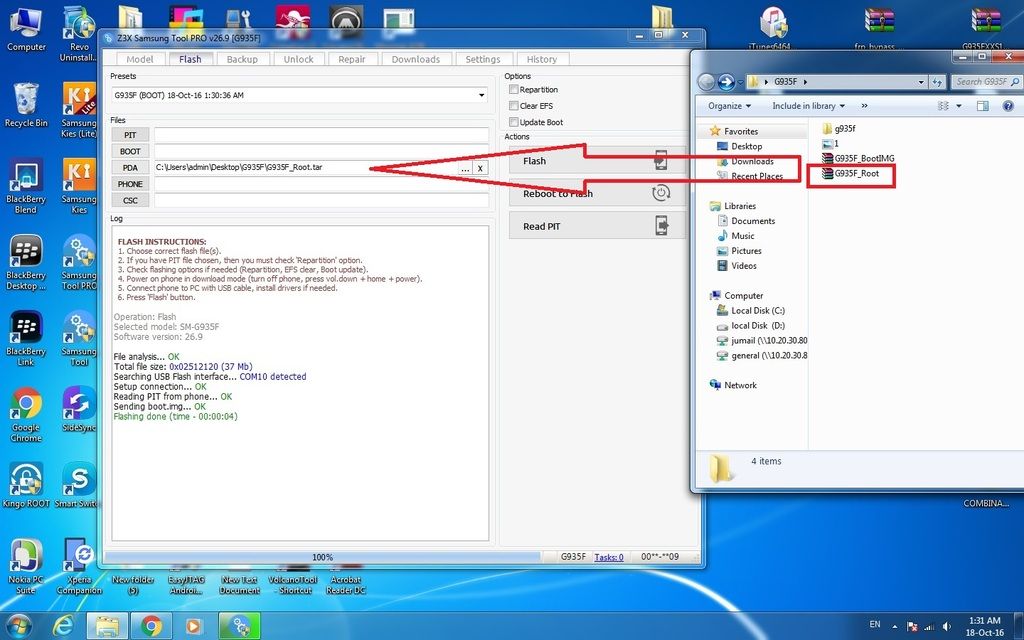Toggle the Explorer preview pane button
Image resolution: width=1024 pixels, height=640 pixels.
(x=983, y=106)
